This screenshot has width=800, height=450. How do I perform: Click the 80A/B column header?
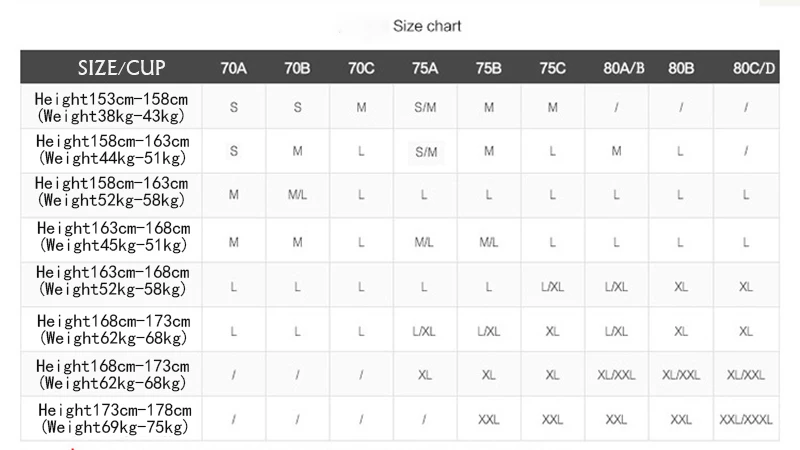[x=623, y=68]
